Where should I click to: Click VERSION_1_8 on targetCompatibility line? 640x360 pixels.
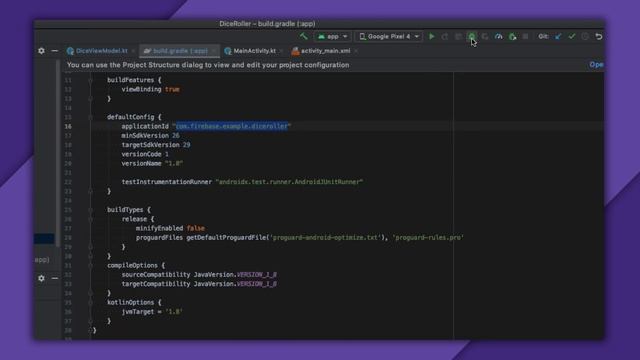[x=257, y=284]
